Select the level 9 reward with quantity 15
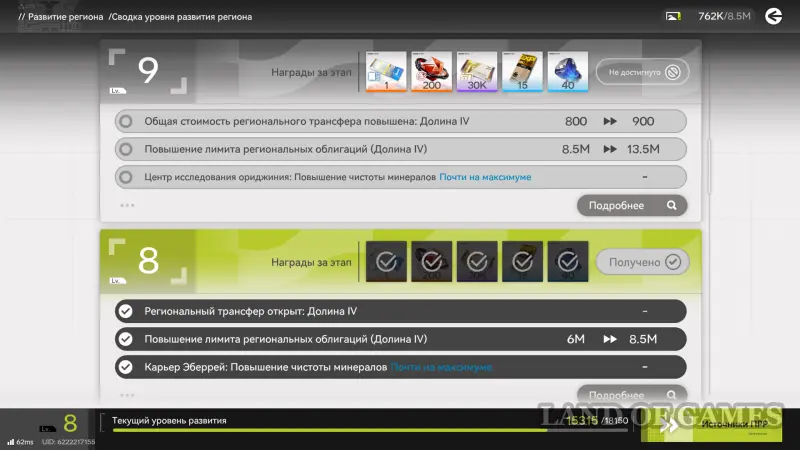This screenshot has width=800, height=450. (521, 72)
